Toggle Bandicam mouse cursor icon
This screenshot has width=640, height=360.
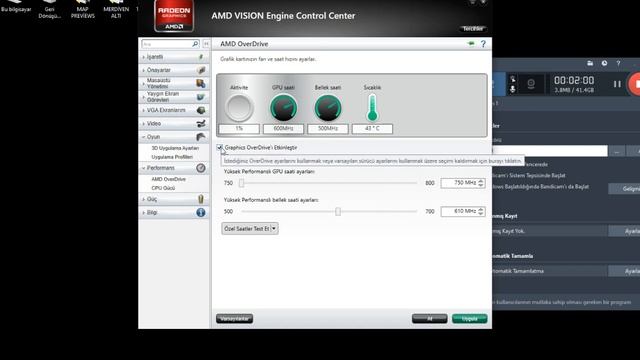click(x=513, y=79)
